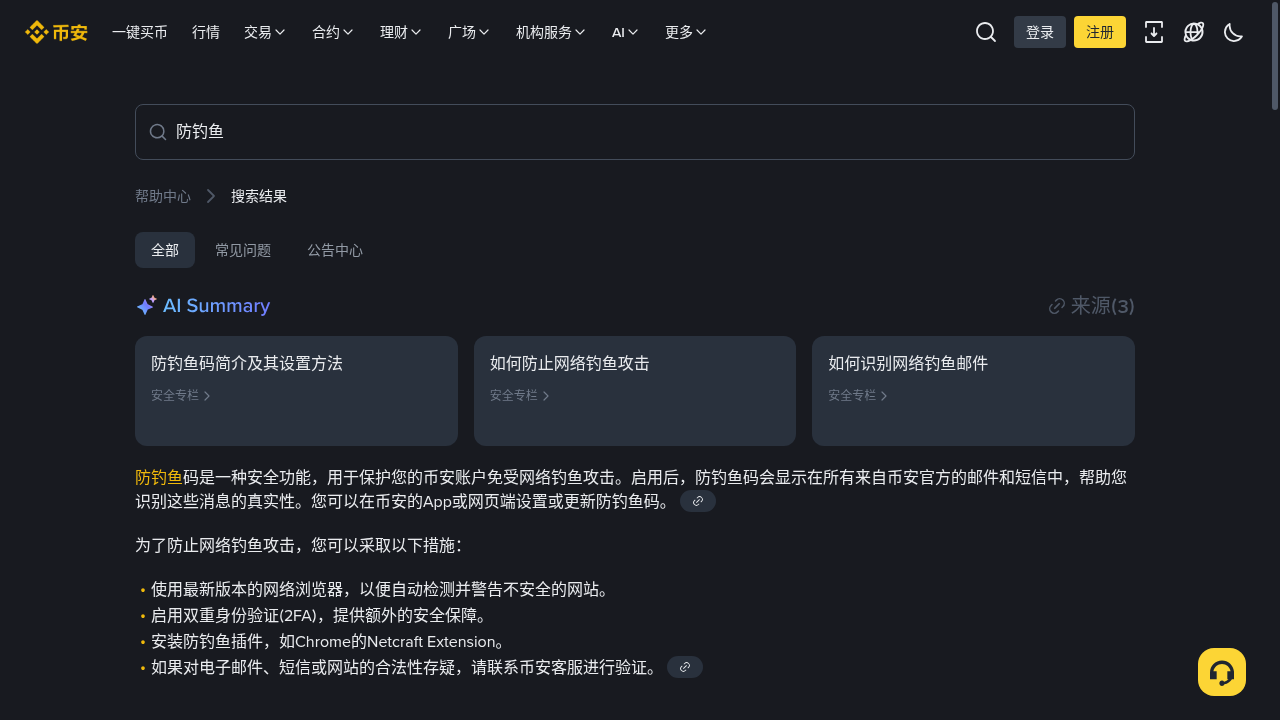The height and width of the screenshot is (720, 1280).
Task: Open the 防钓鱼码简介及其设置方法 card
Action: click(x=296, y=391)
